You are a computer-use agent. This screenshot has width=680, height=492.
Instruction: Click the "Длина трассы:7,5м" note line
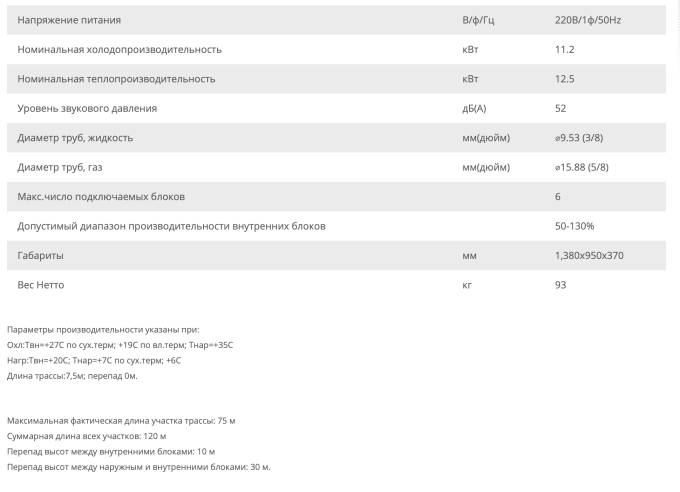coord(72,376)
